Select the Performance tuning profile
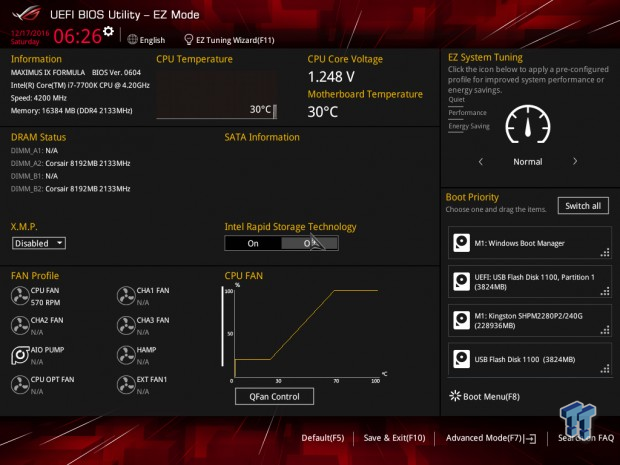620x465 pixels. (x=467, y=113)
